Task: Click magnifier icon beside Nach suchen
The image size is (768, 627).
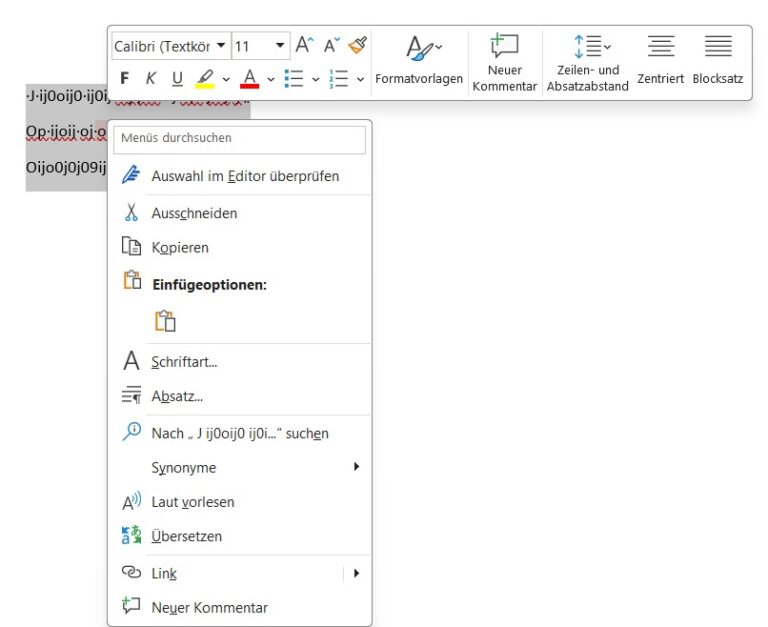Action: click(131, 432)
